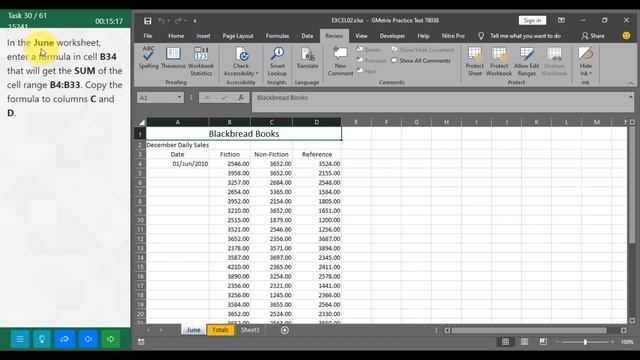This screenshot has width=640, height=360.
Task: Click the GMetrix lightbulb hint button
Action: pos(42,339)
